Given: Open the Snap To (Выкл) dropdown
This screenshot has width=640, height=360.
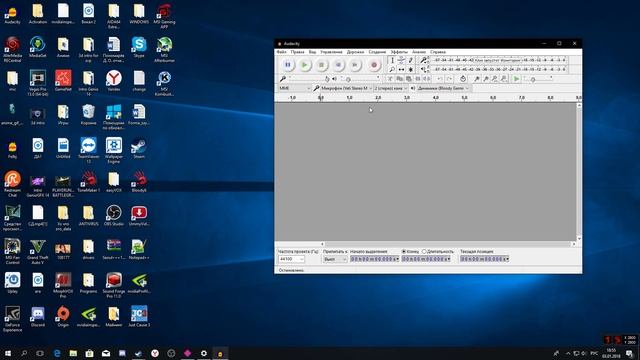Looking at the screenshot, I should pos(335,259).
